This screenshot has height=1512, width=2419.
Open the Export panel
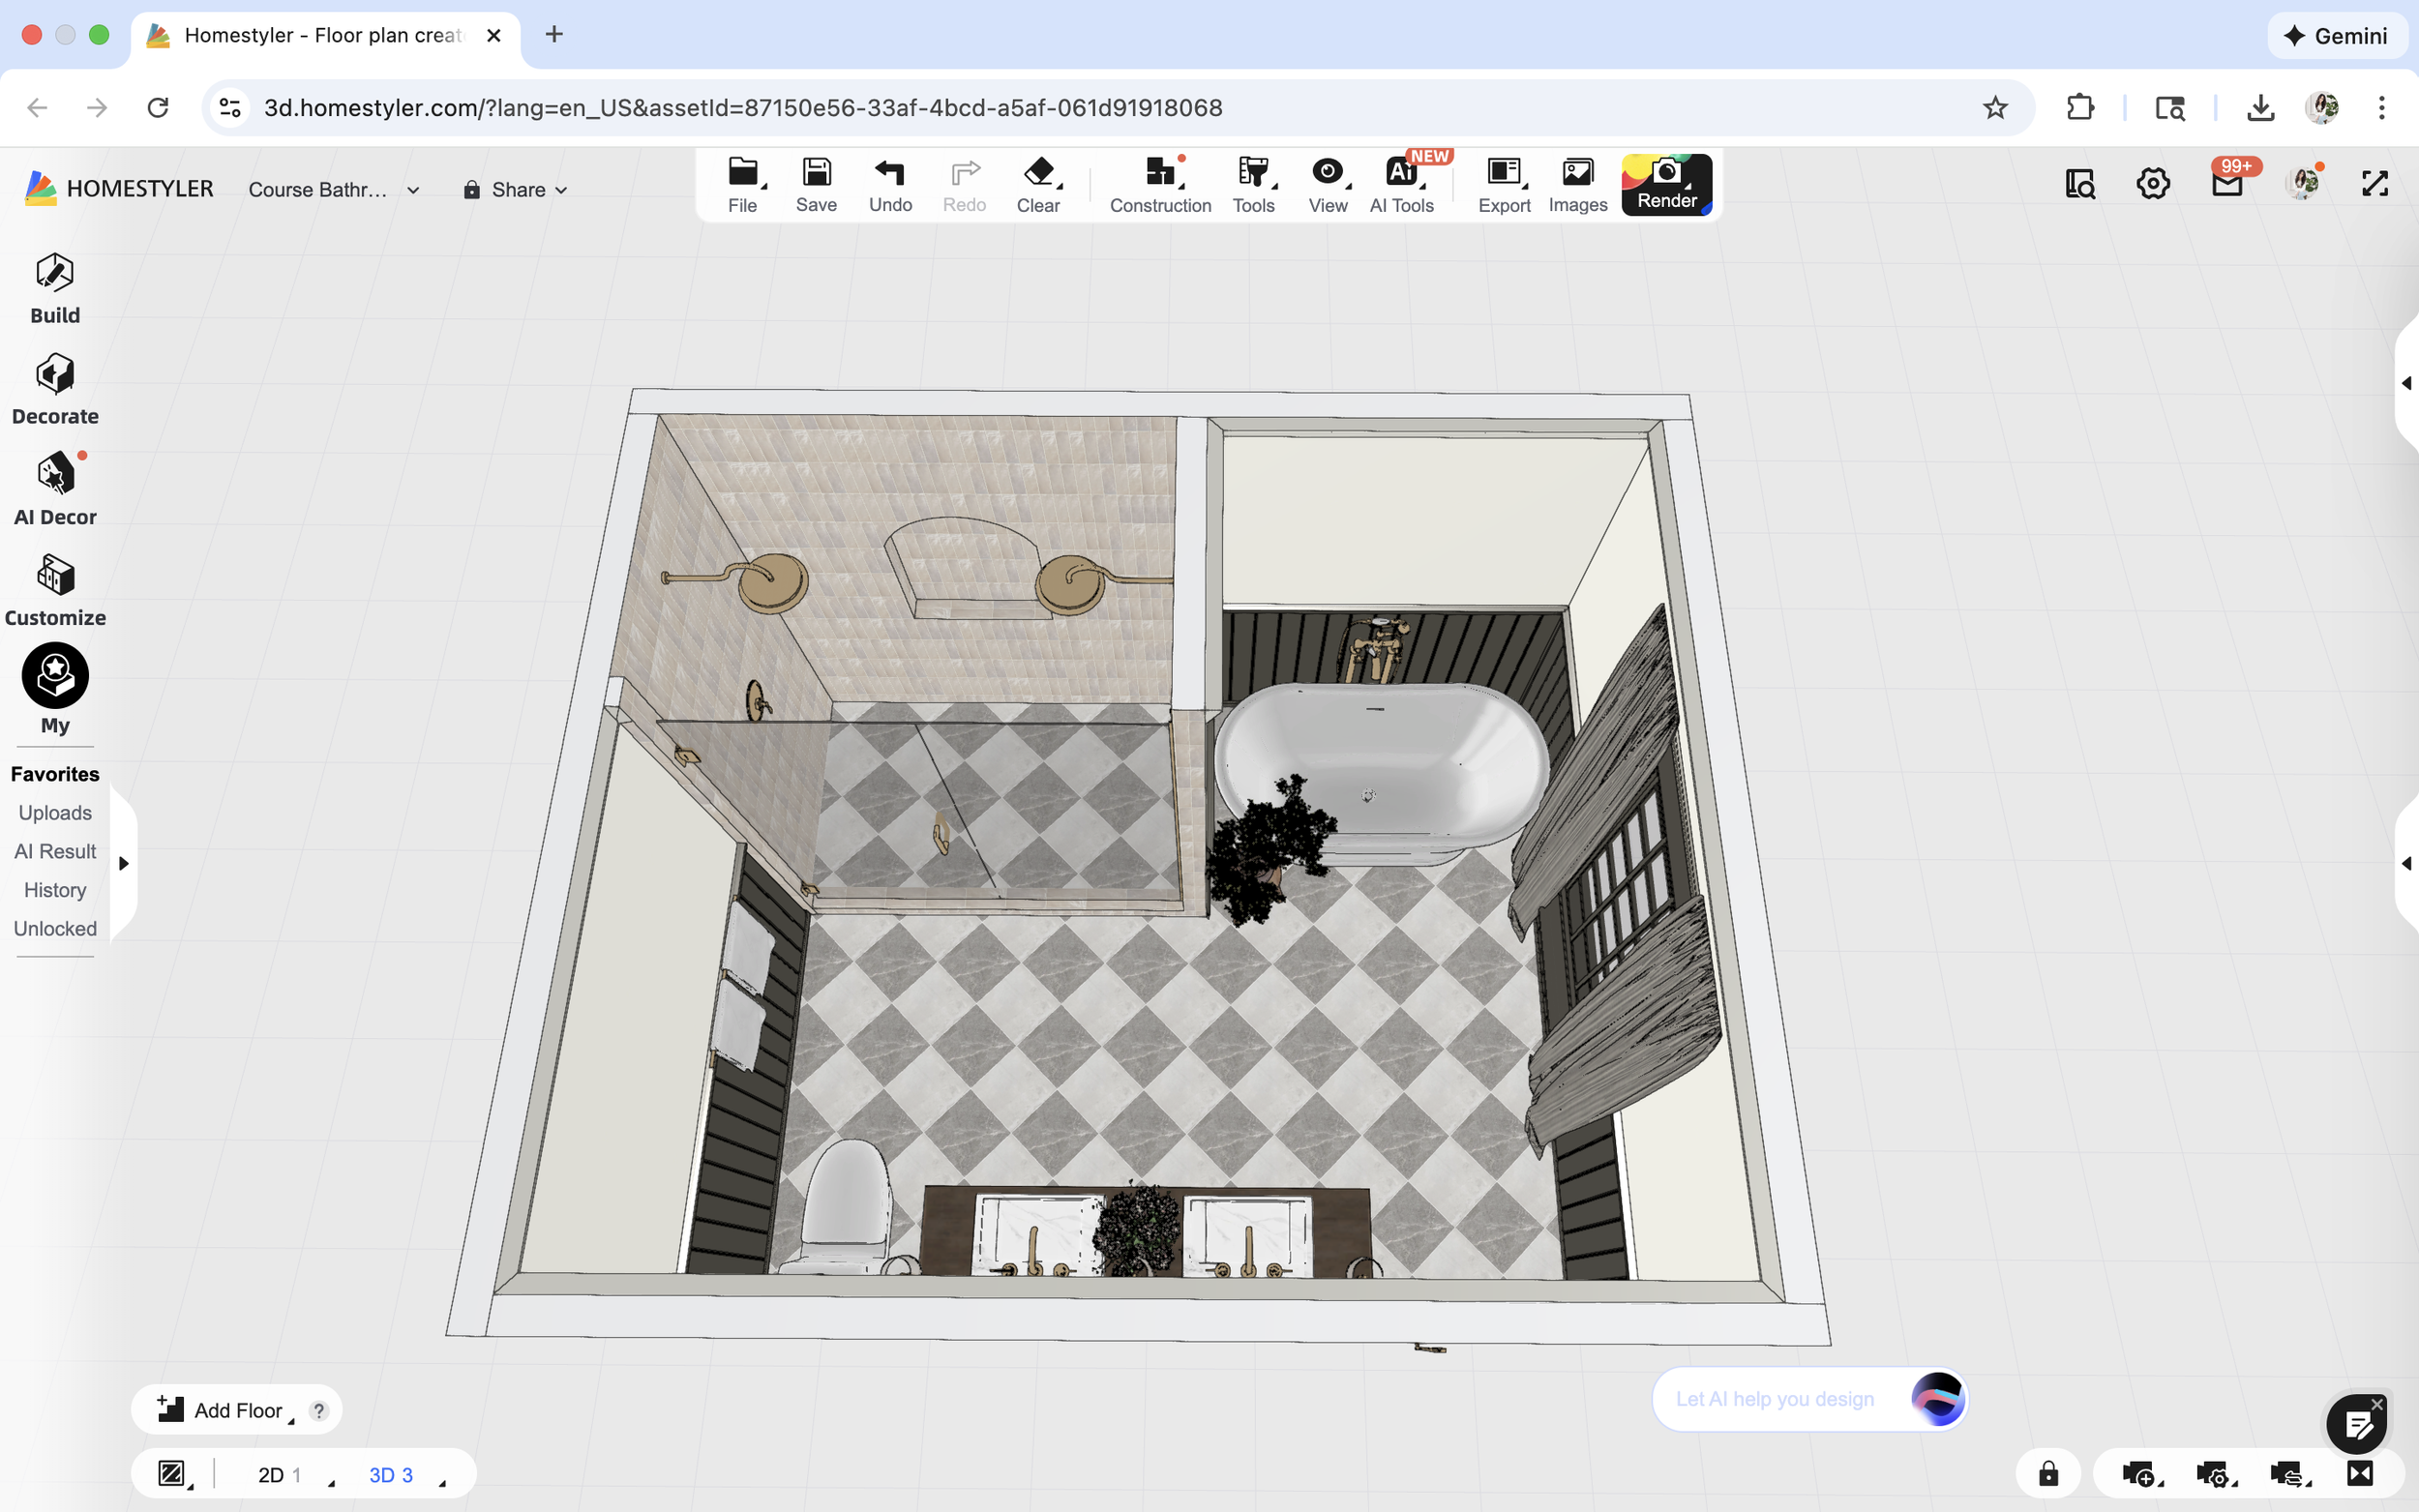(1503, 184)
